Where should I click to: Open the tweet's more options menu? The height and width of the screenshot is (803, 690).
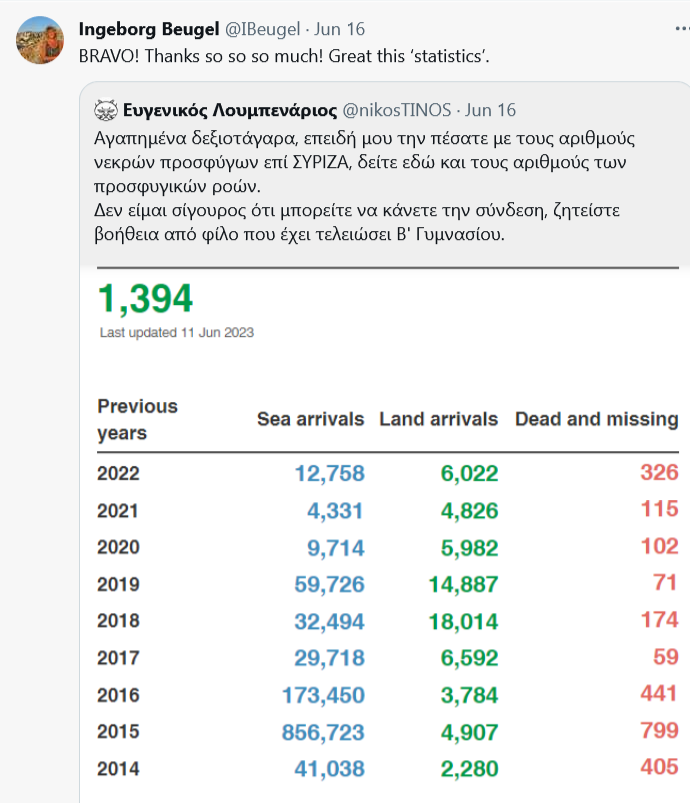pyautogui.click(x=682, y=29)
